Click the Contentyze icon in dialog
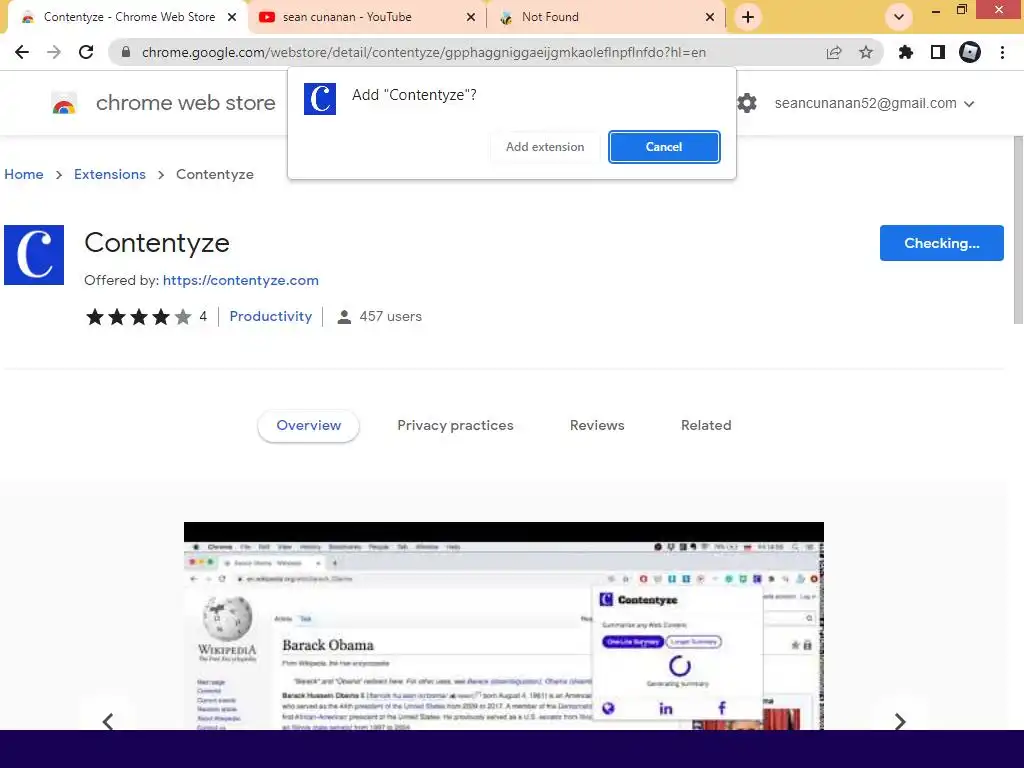The height and width of the screenshot is (768, 1024). click(x=320, y=99)
